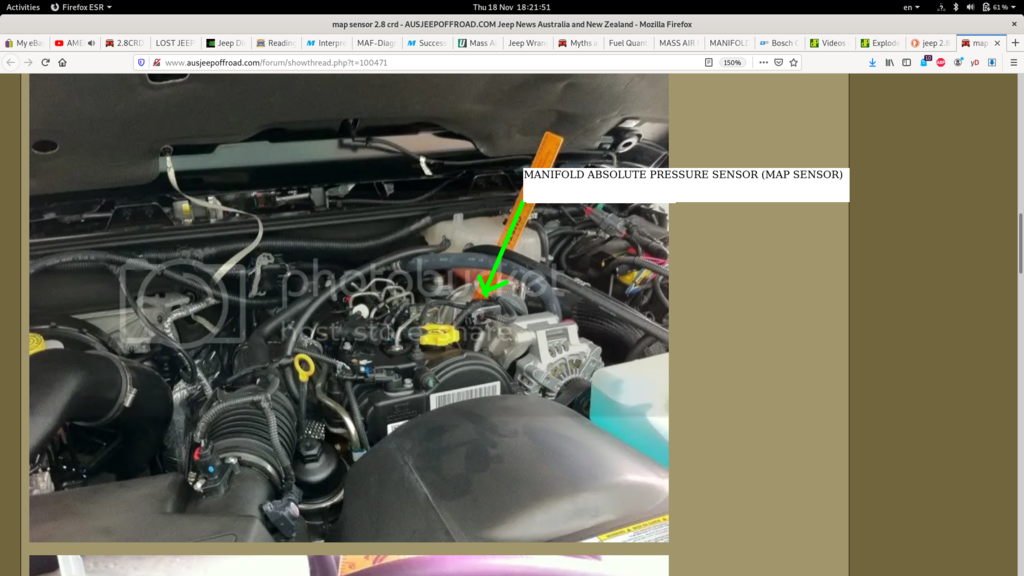Close the Firefox window

(1014, 24)
